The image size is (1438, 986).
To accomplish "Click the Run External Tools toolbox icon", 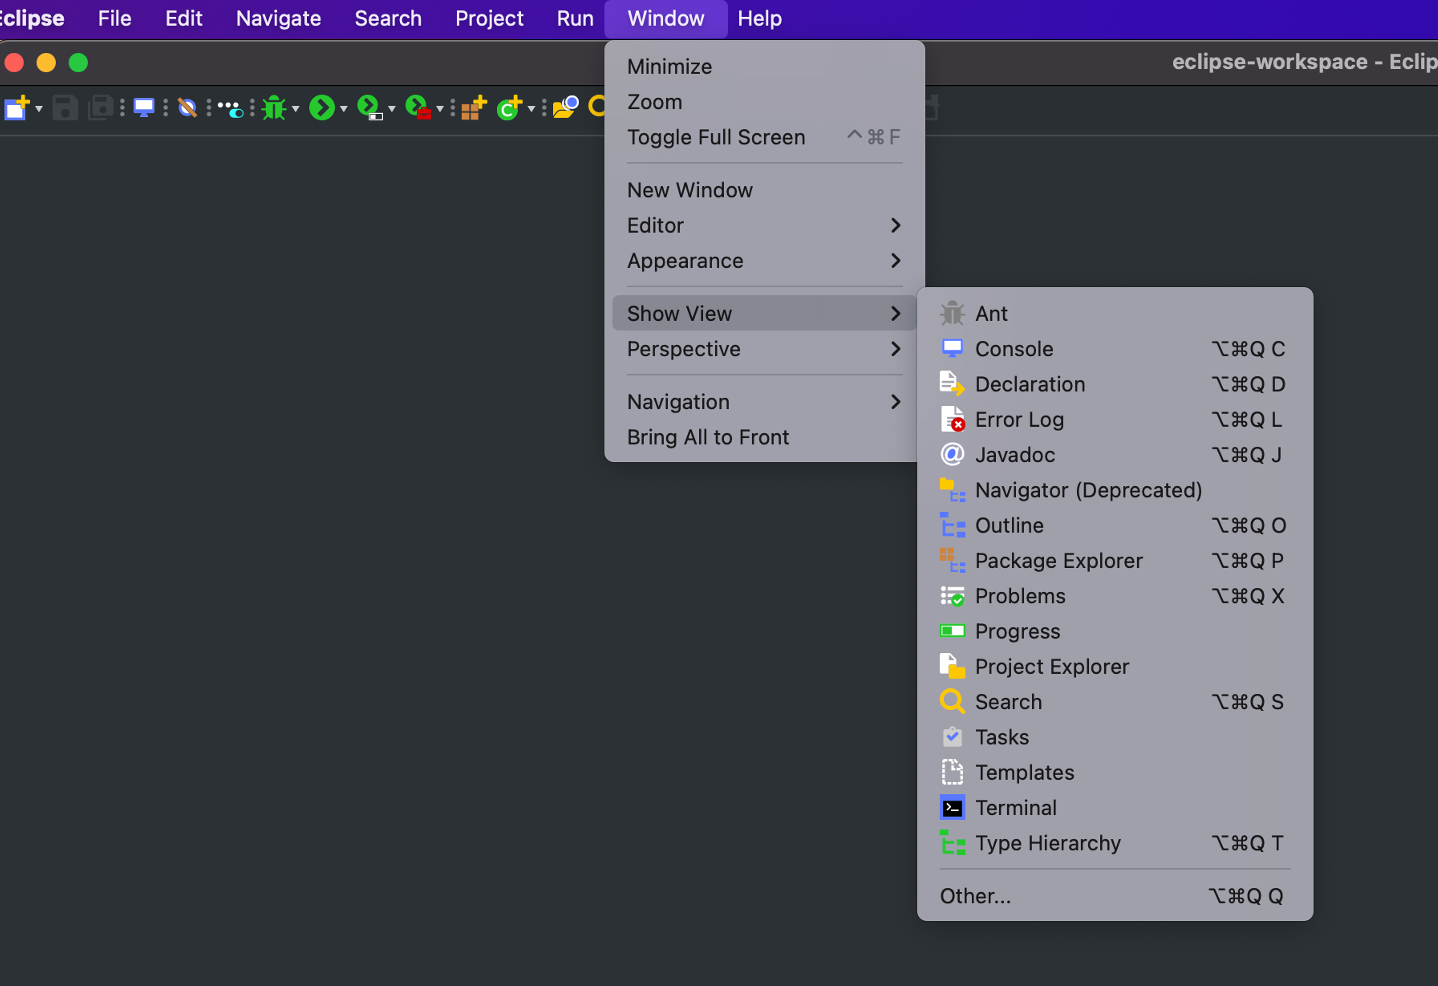I will (418, 108).
